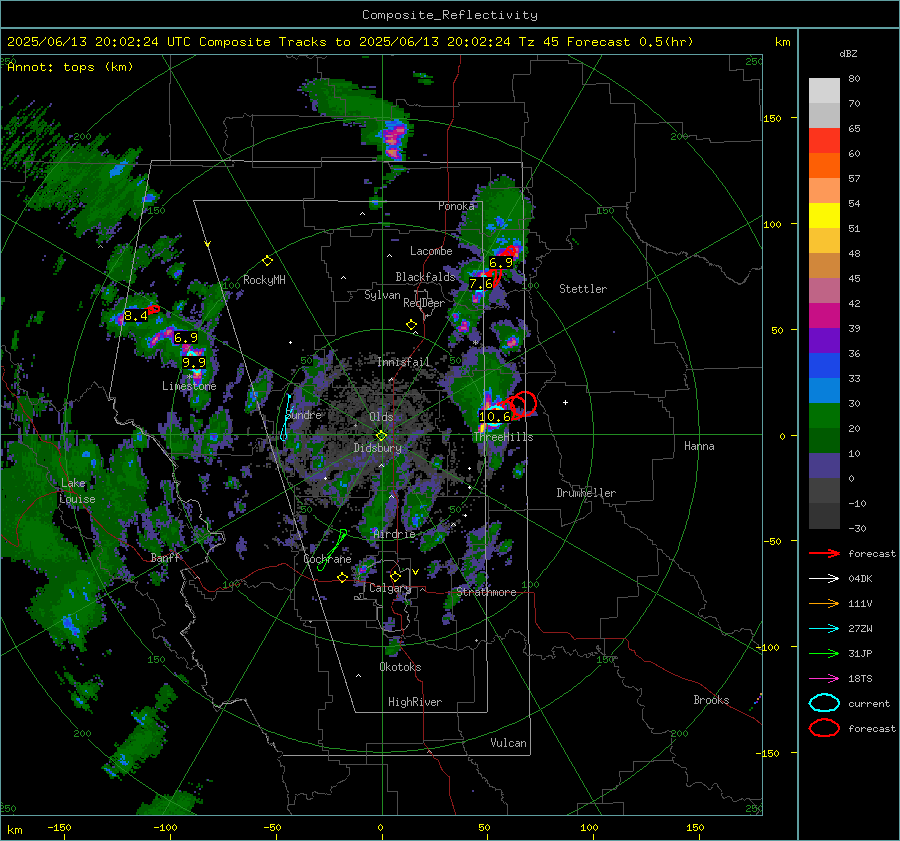Click the Okotoks town label
900x841 pixels.
[400, 667]
